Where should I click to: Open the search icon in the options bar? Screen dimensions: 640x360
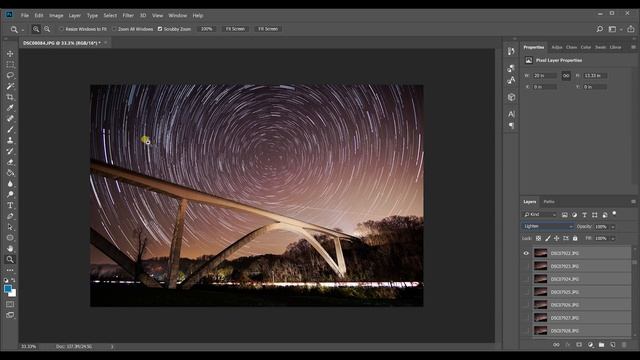point(599,29)
